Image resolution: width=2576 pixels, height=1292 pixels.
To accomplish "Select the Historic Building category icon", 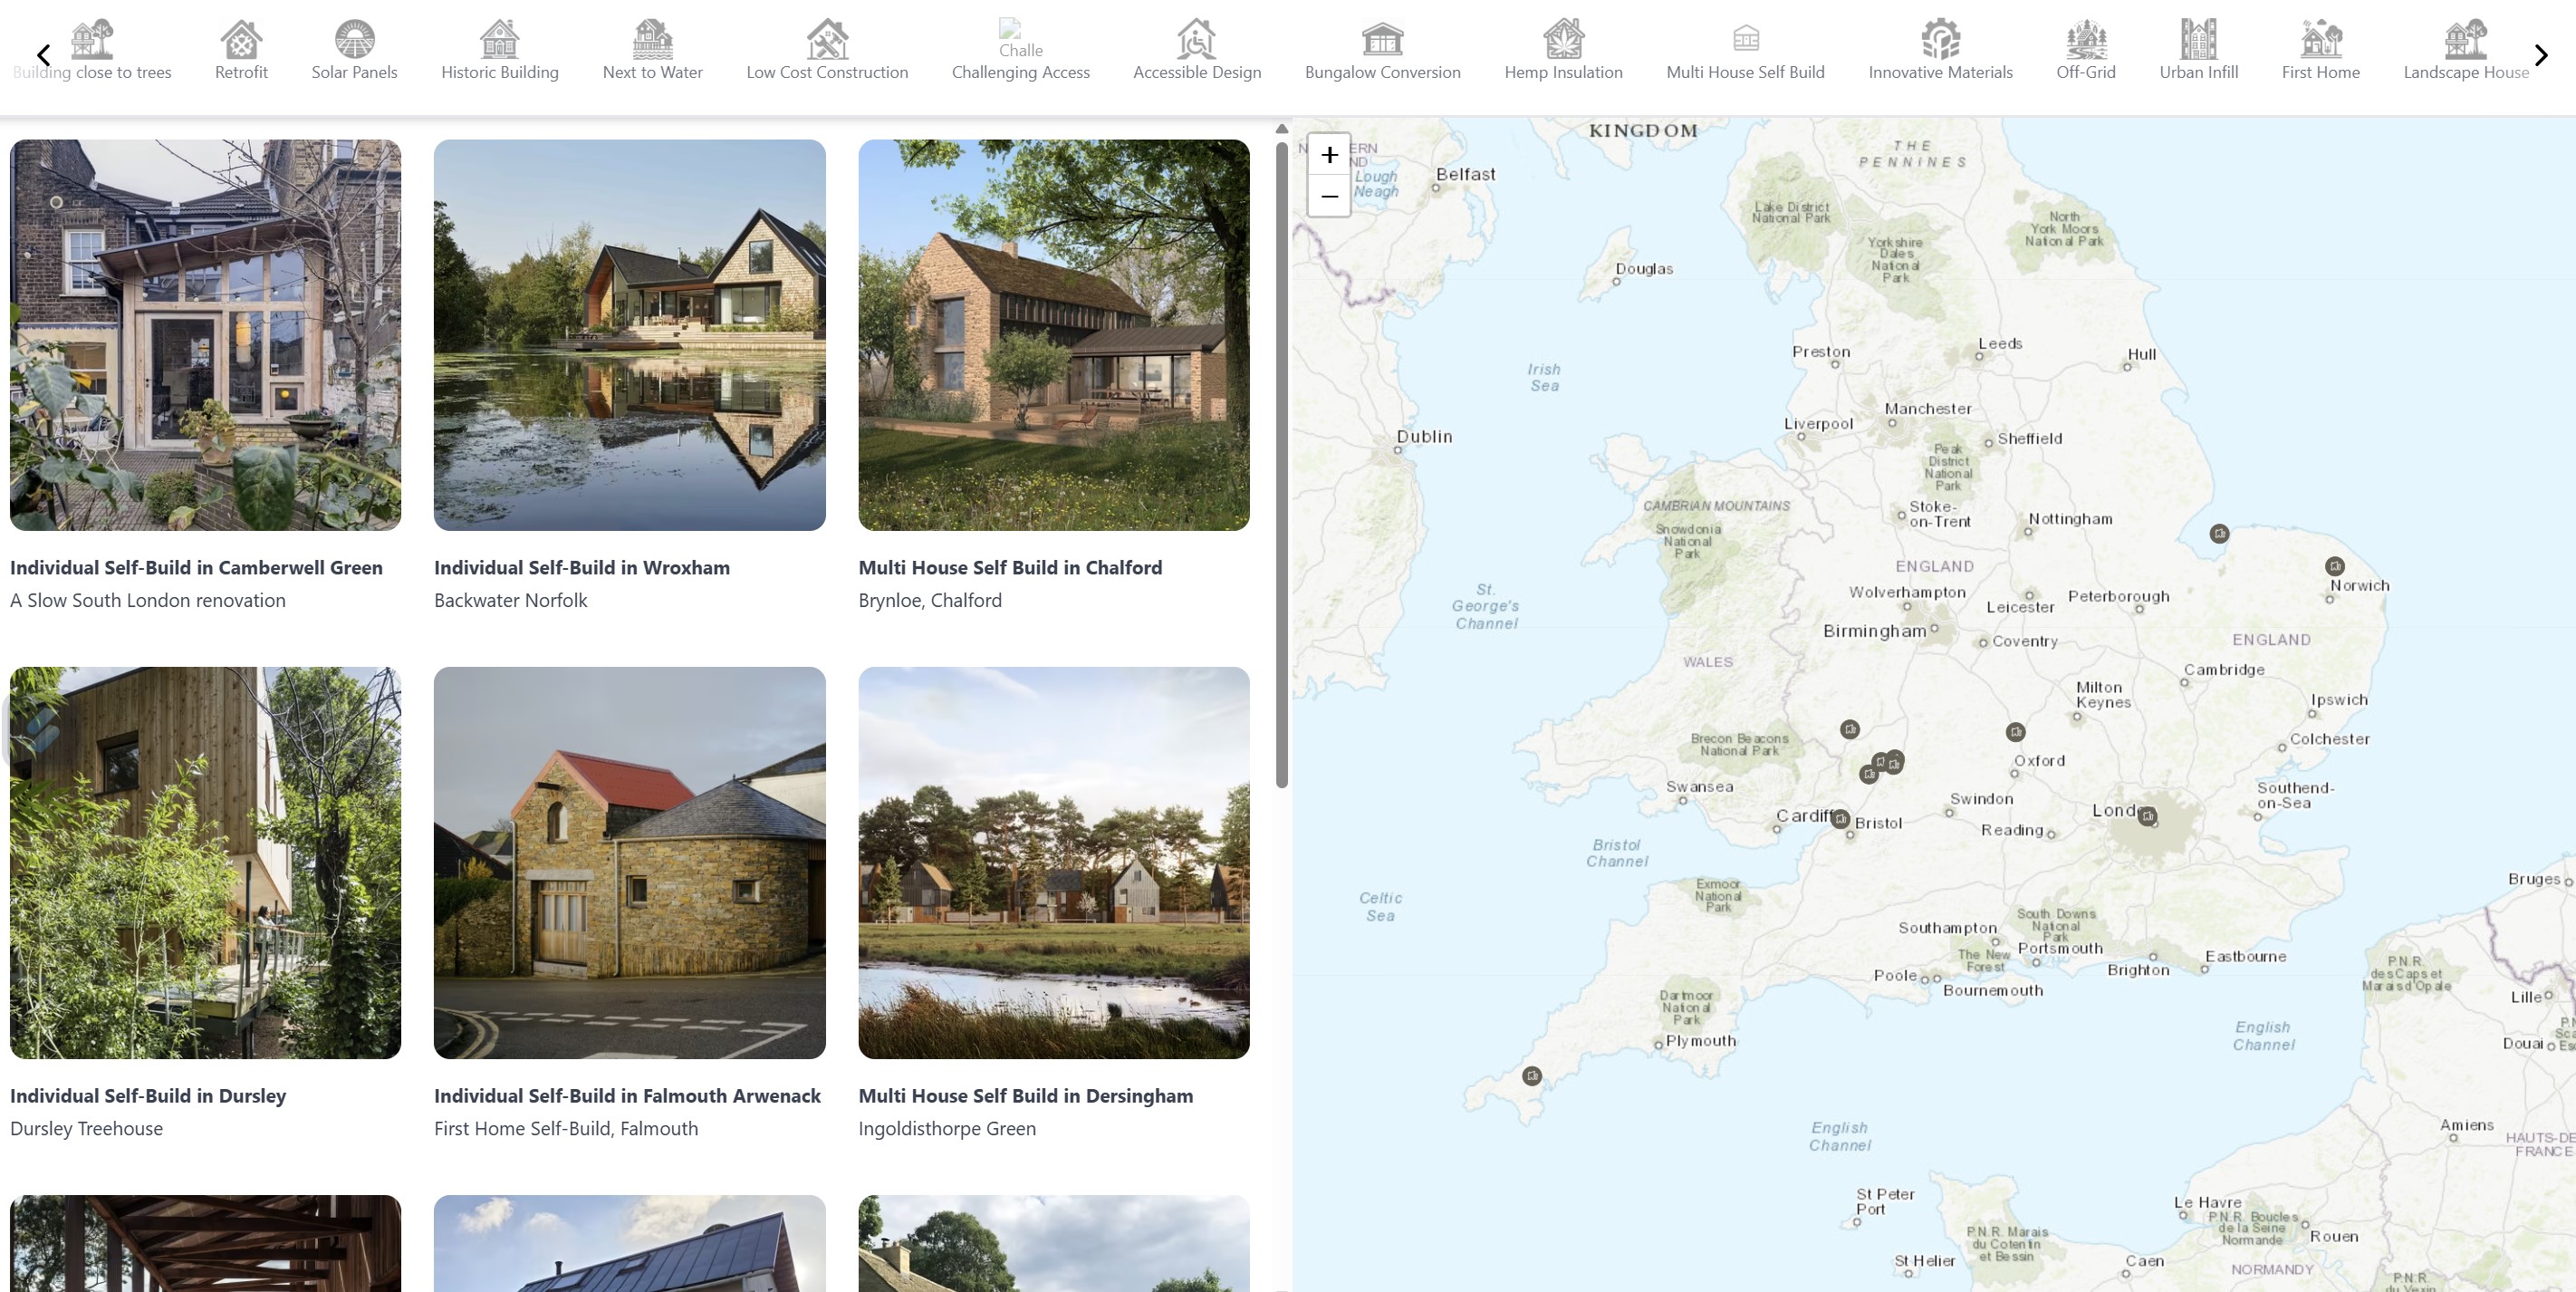I will pos(500,40).
